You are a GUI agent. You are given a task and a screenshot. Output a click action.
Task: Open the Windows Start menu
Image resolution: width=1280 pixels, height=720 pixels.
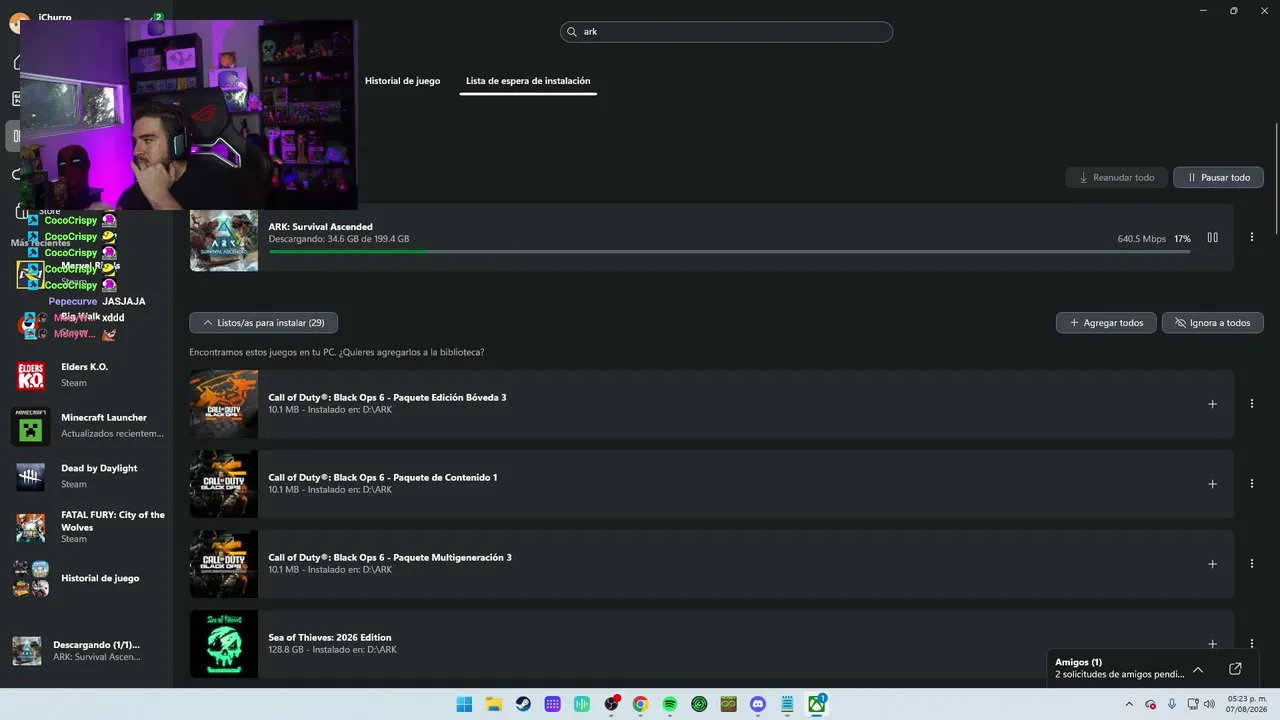464,704
